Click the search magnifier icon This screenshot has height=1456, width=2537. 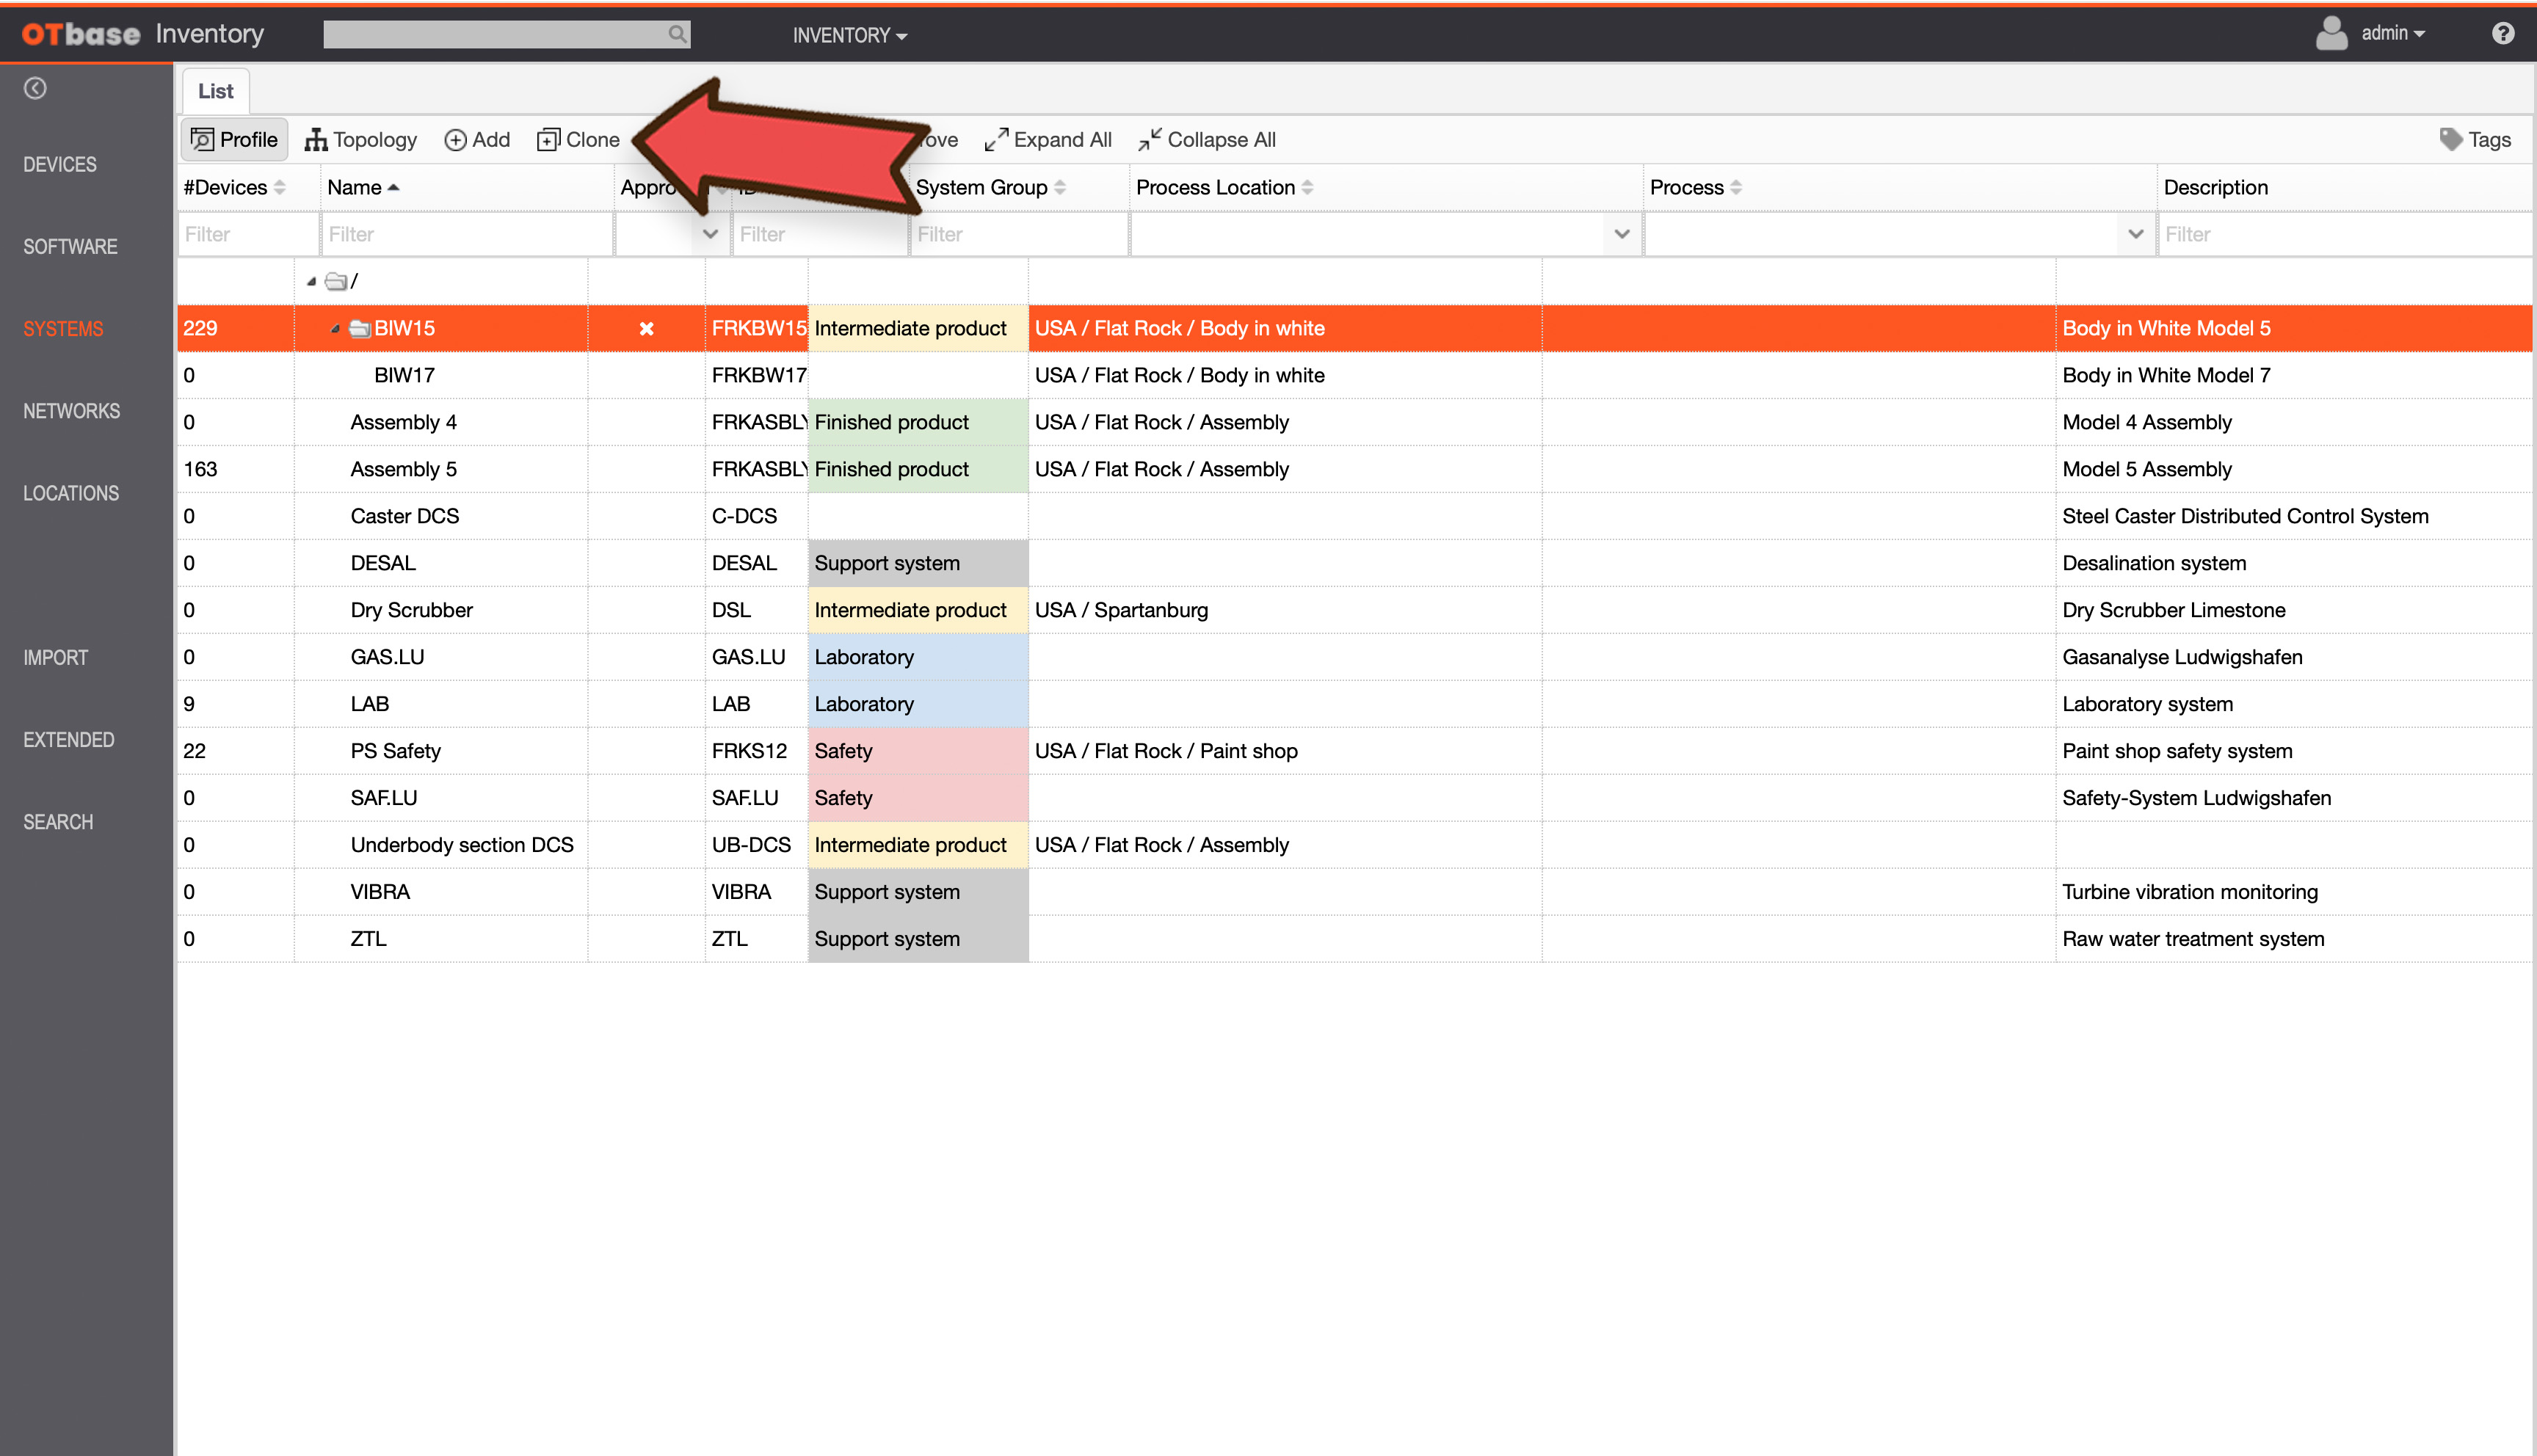[x=678, y=34]
